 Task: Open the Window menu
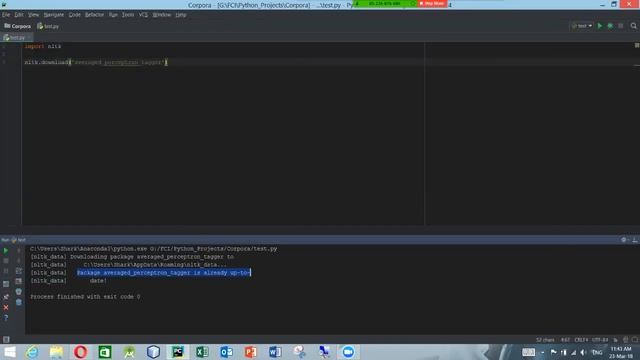pos(162,15)
